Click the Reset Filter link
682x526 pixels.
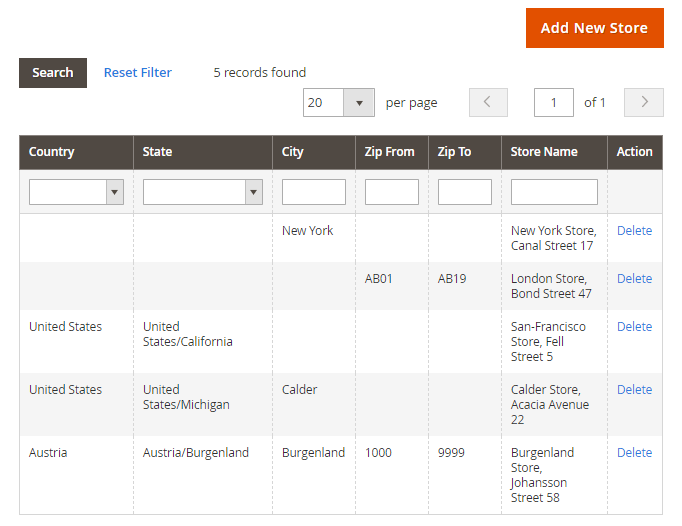pyautogui.click(x=138, y=72)
